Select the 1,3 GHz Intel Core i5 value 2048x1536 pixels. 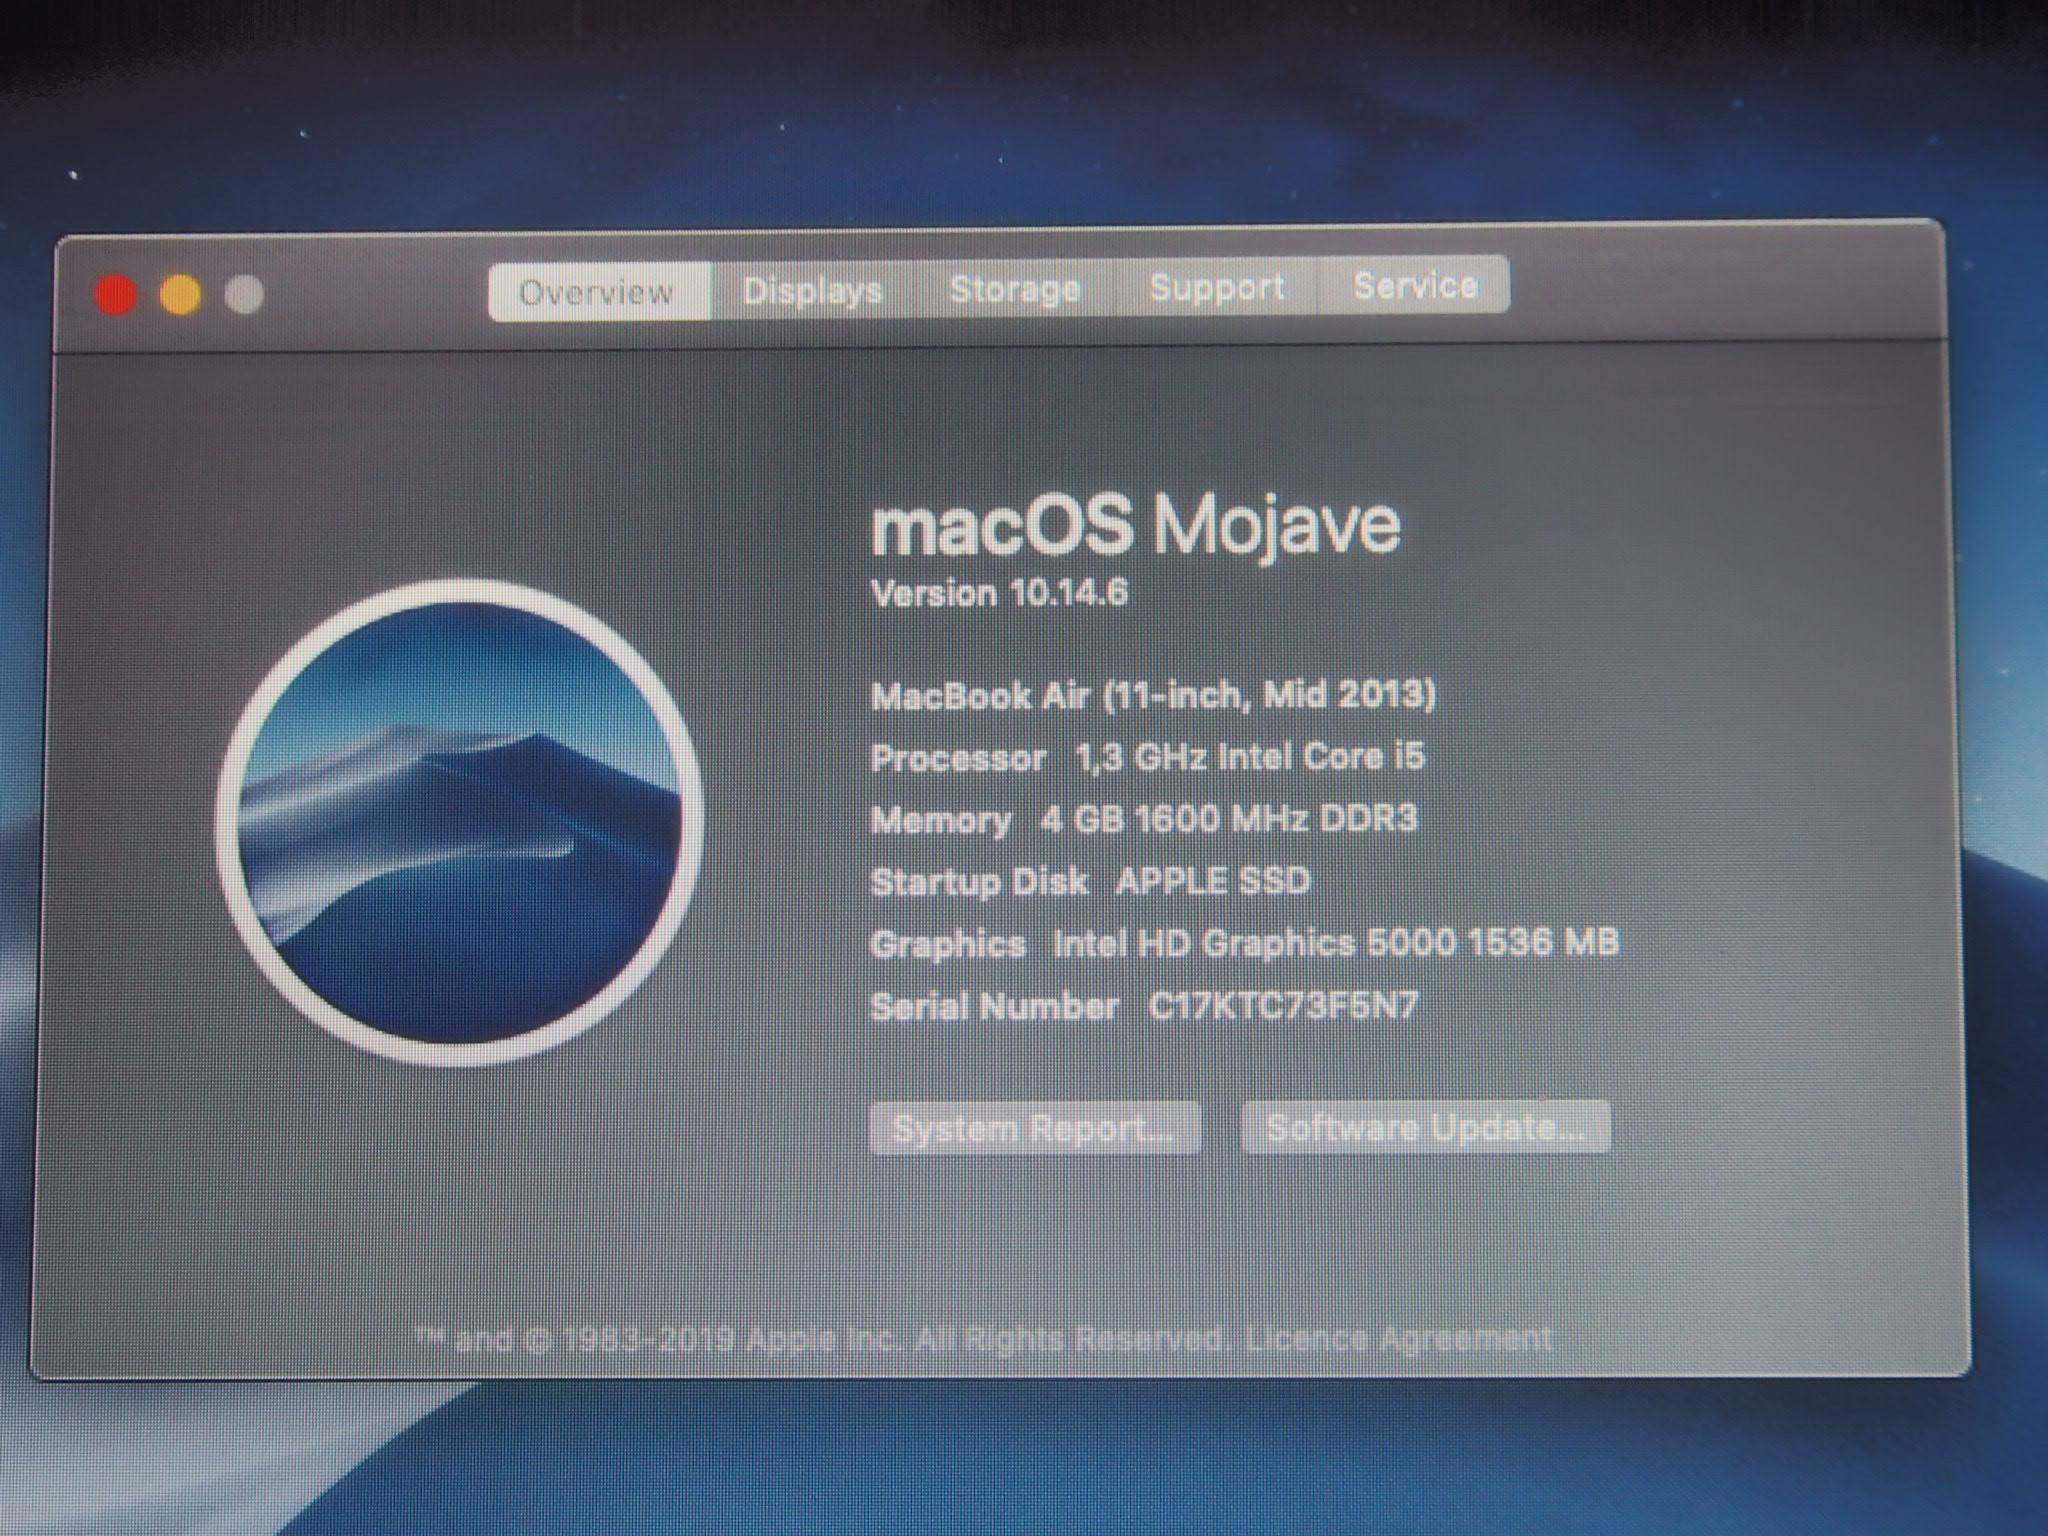tap(1250, 757)
